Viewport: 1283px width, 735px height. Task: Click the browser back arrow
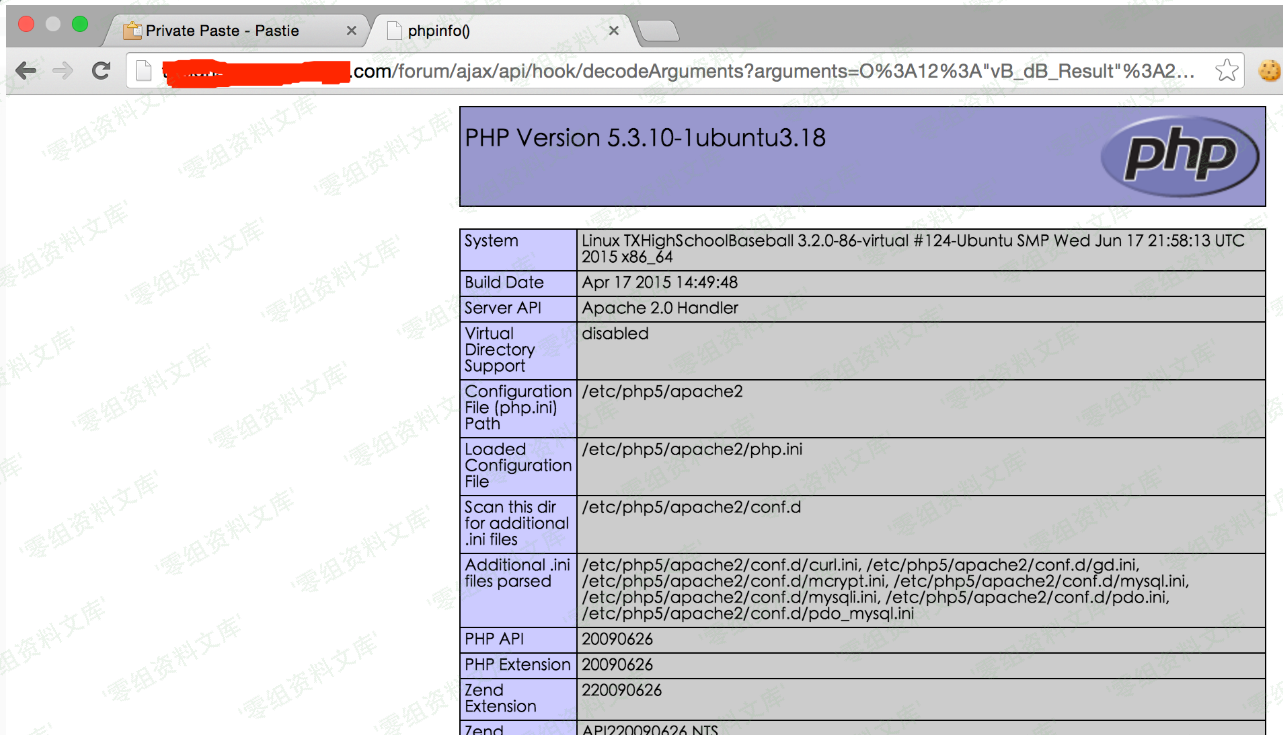tap(26, 70)
